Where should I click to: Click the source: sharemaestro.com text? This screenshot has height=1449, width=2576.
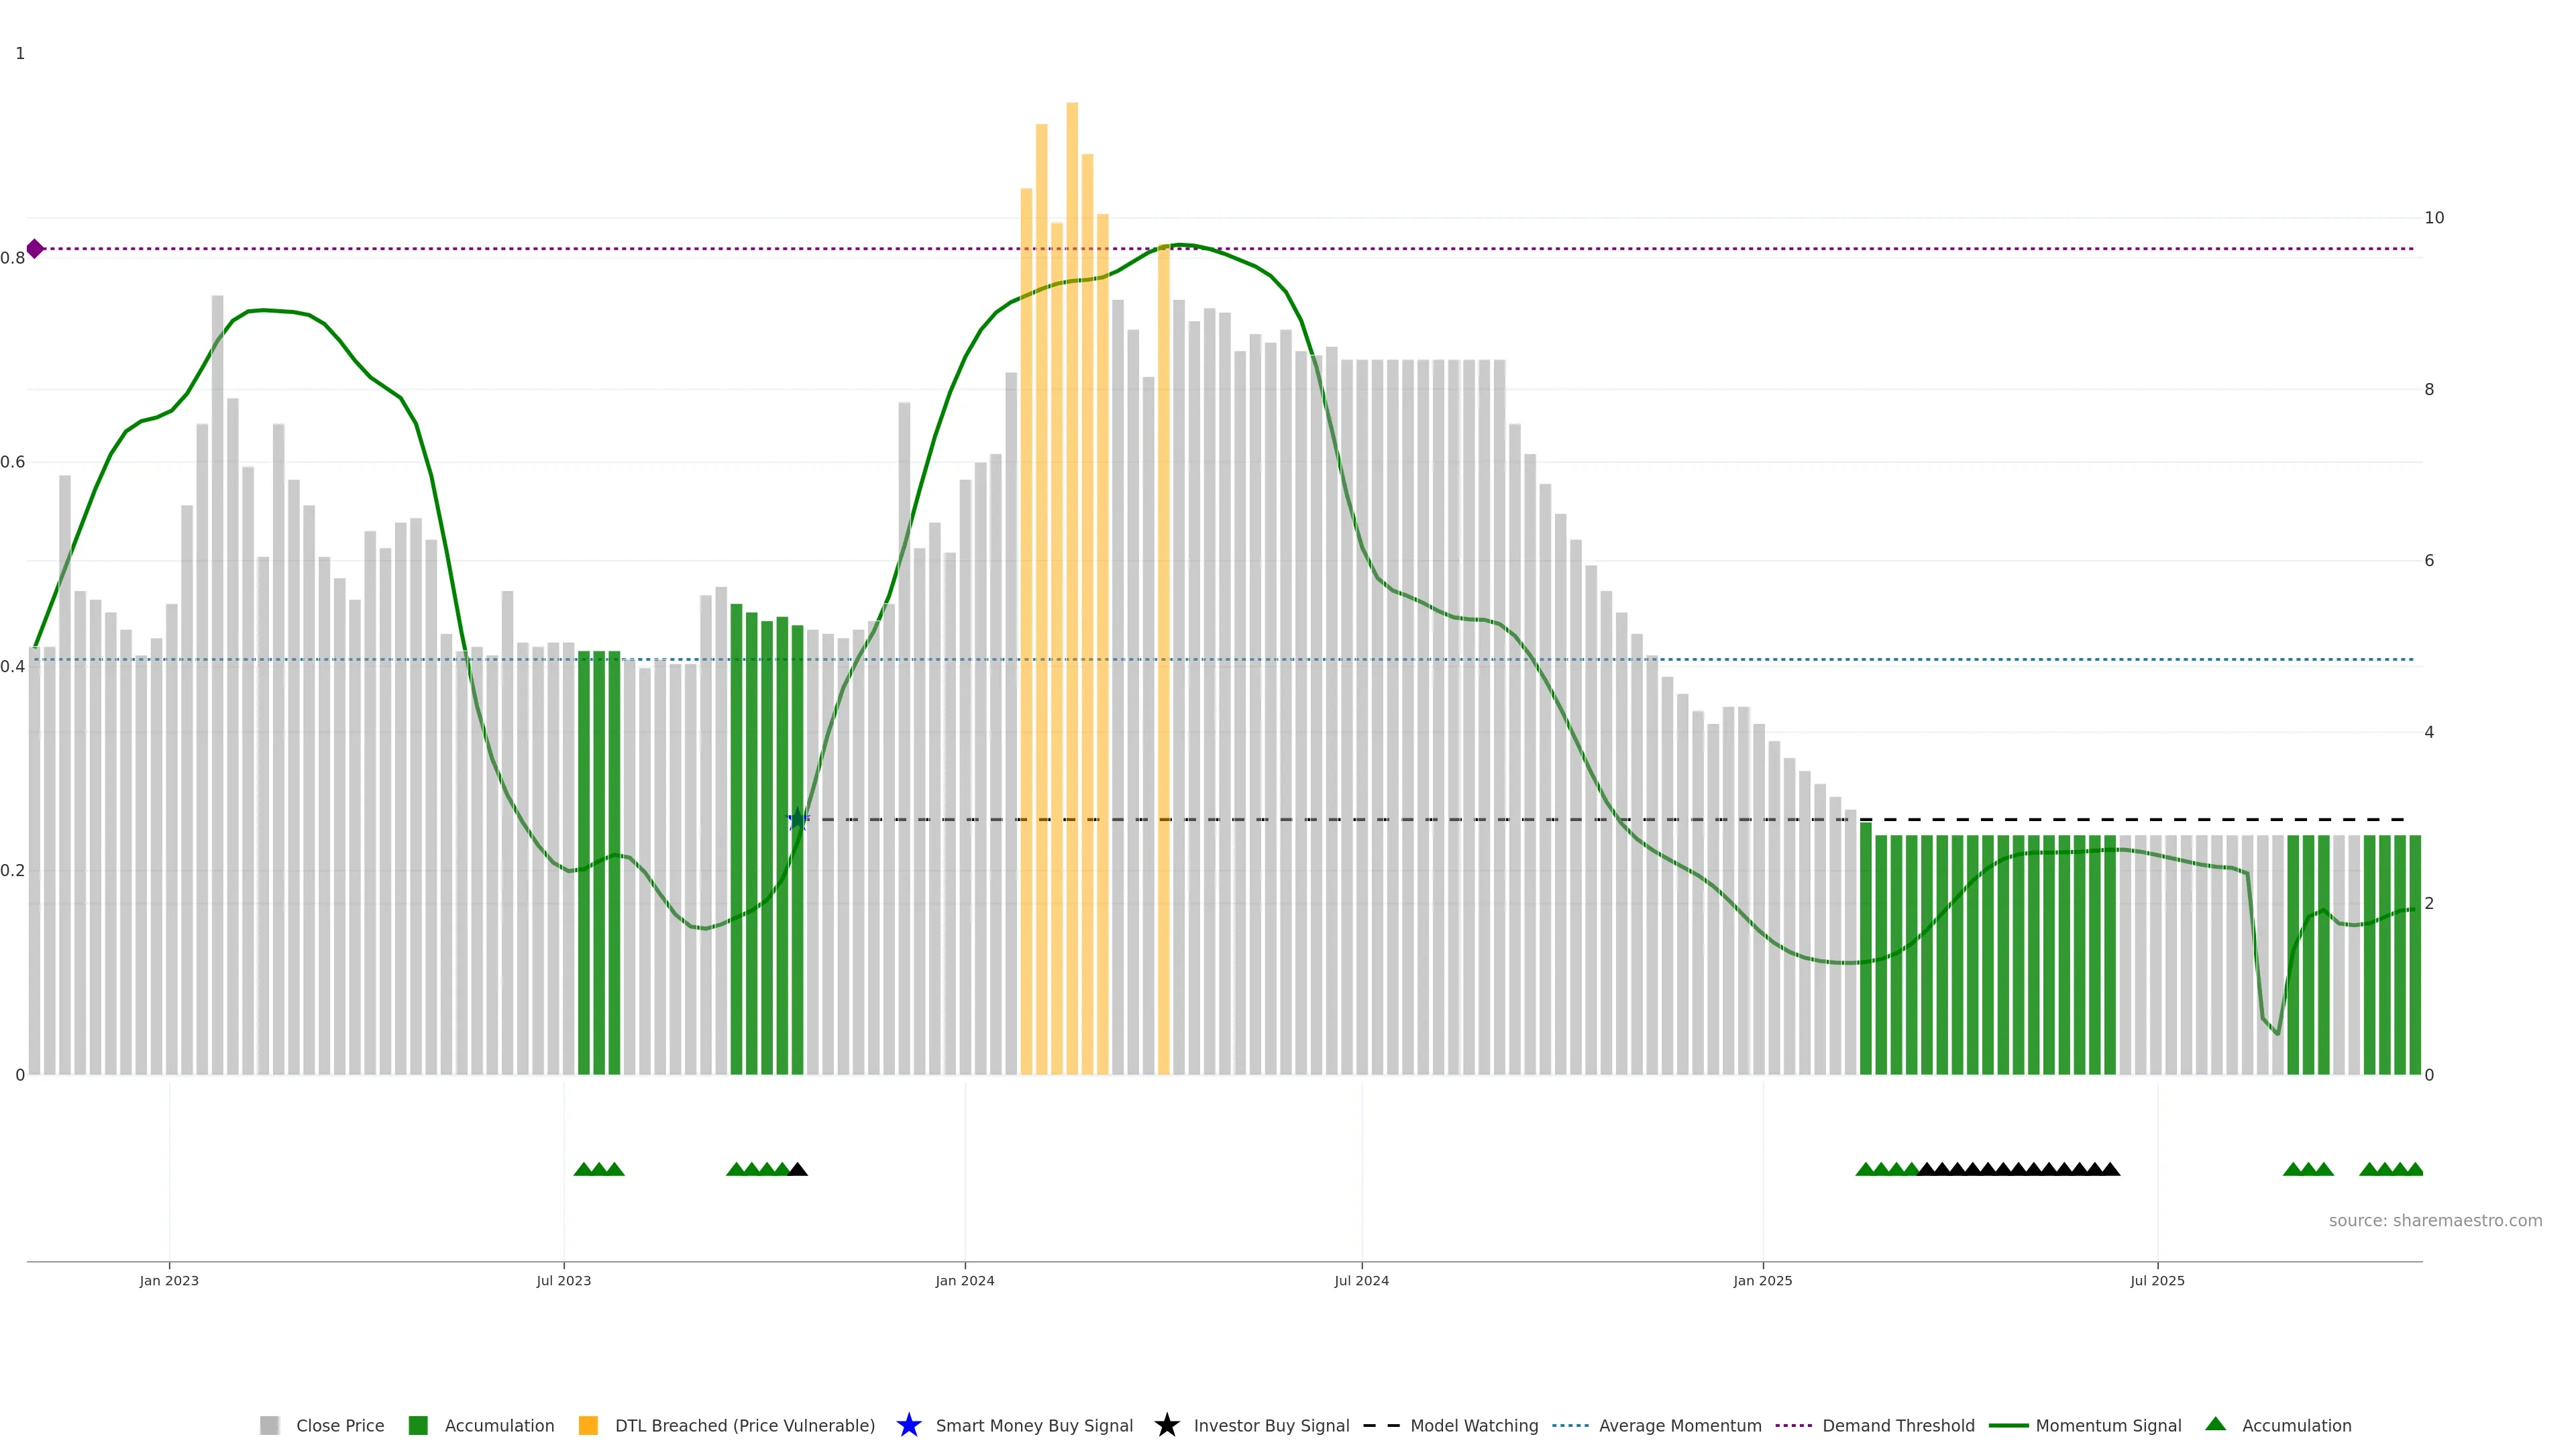2435,1220
